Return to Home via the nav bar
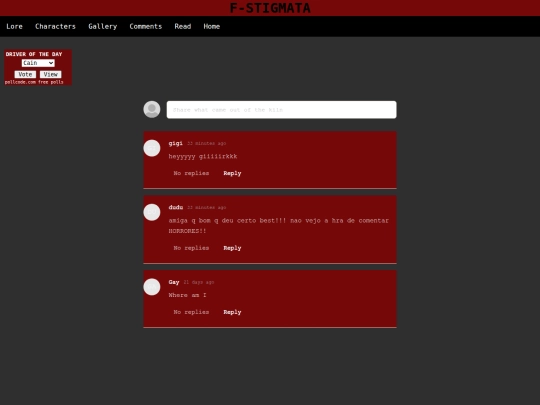 coord(211,27)
